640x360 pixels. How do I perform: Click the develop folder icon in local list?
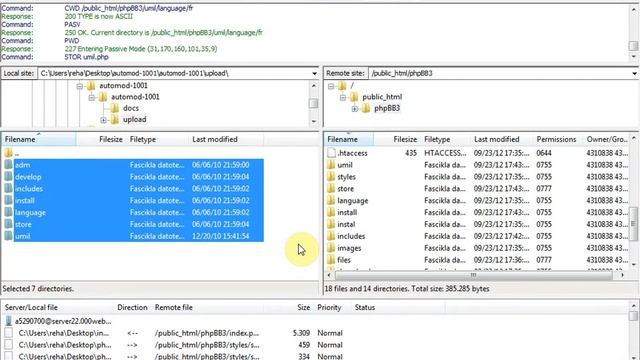8,177
